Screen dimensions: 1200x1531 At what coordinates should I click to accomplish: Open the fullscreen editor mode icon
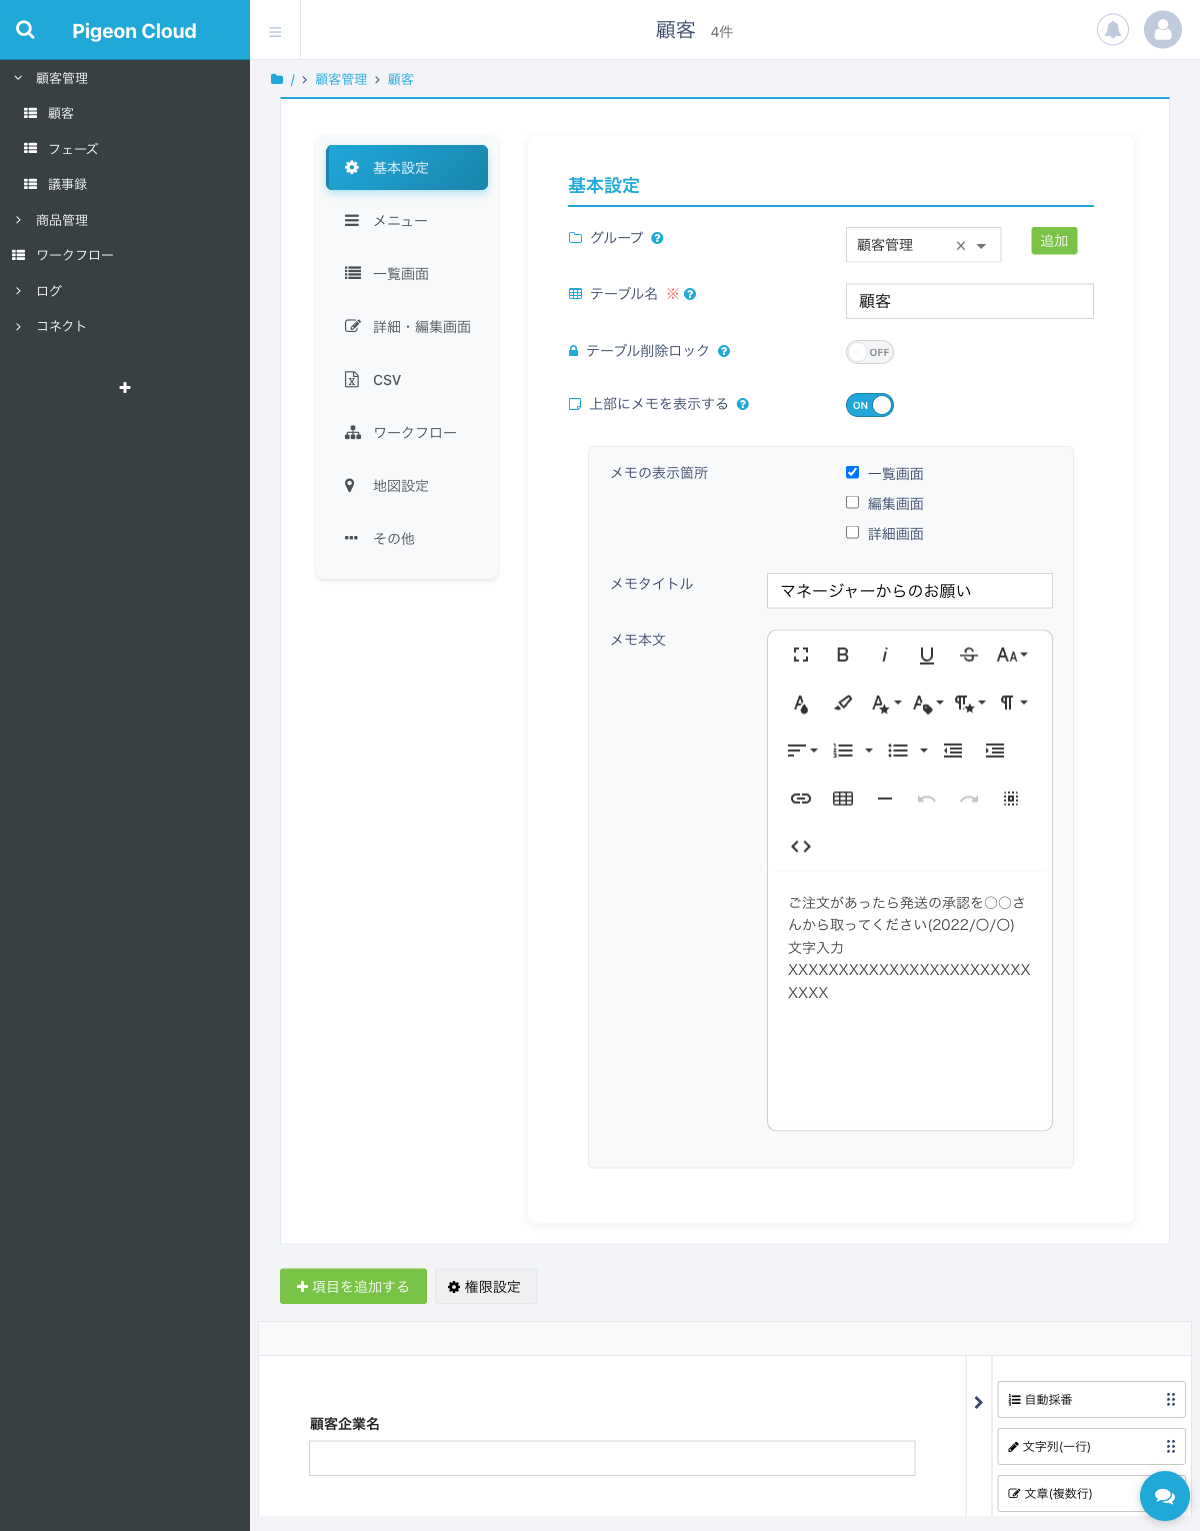click(x=800, y=655)
